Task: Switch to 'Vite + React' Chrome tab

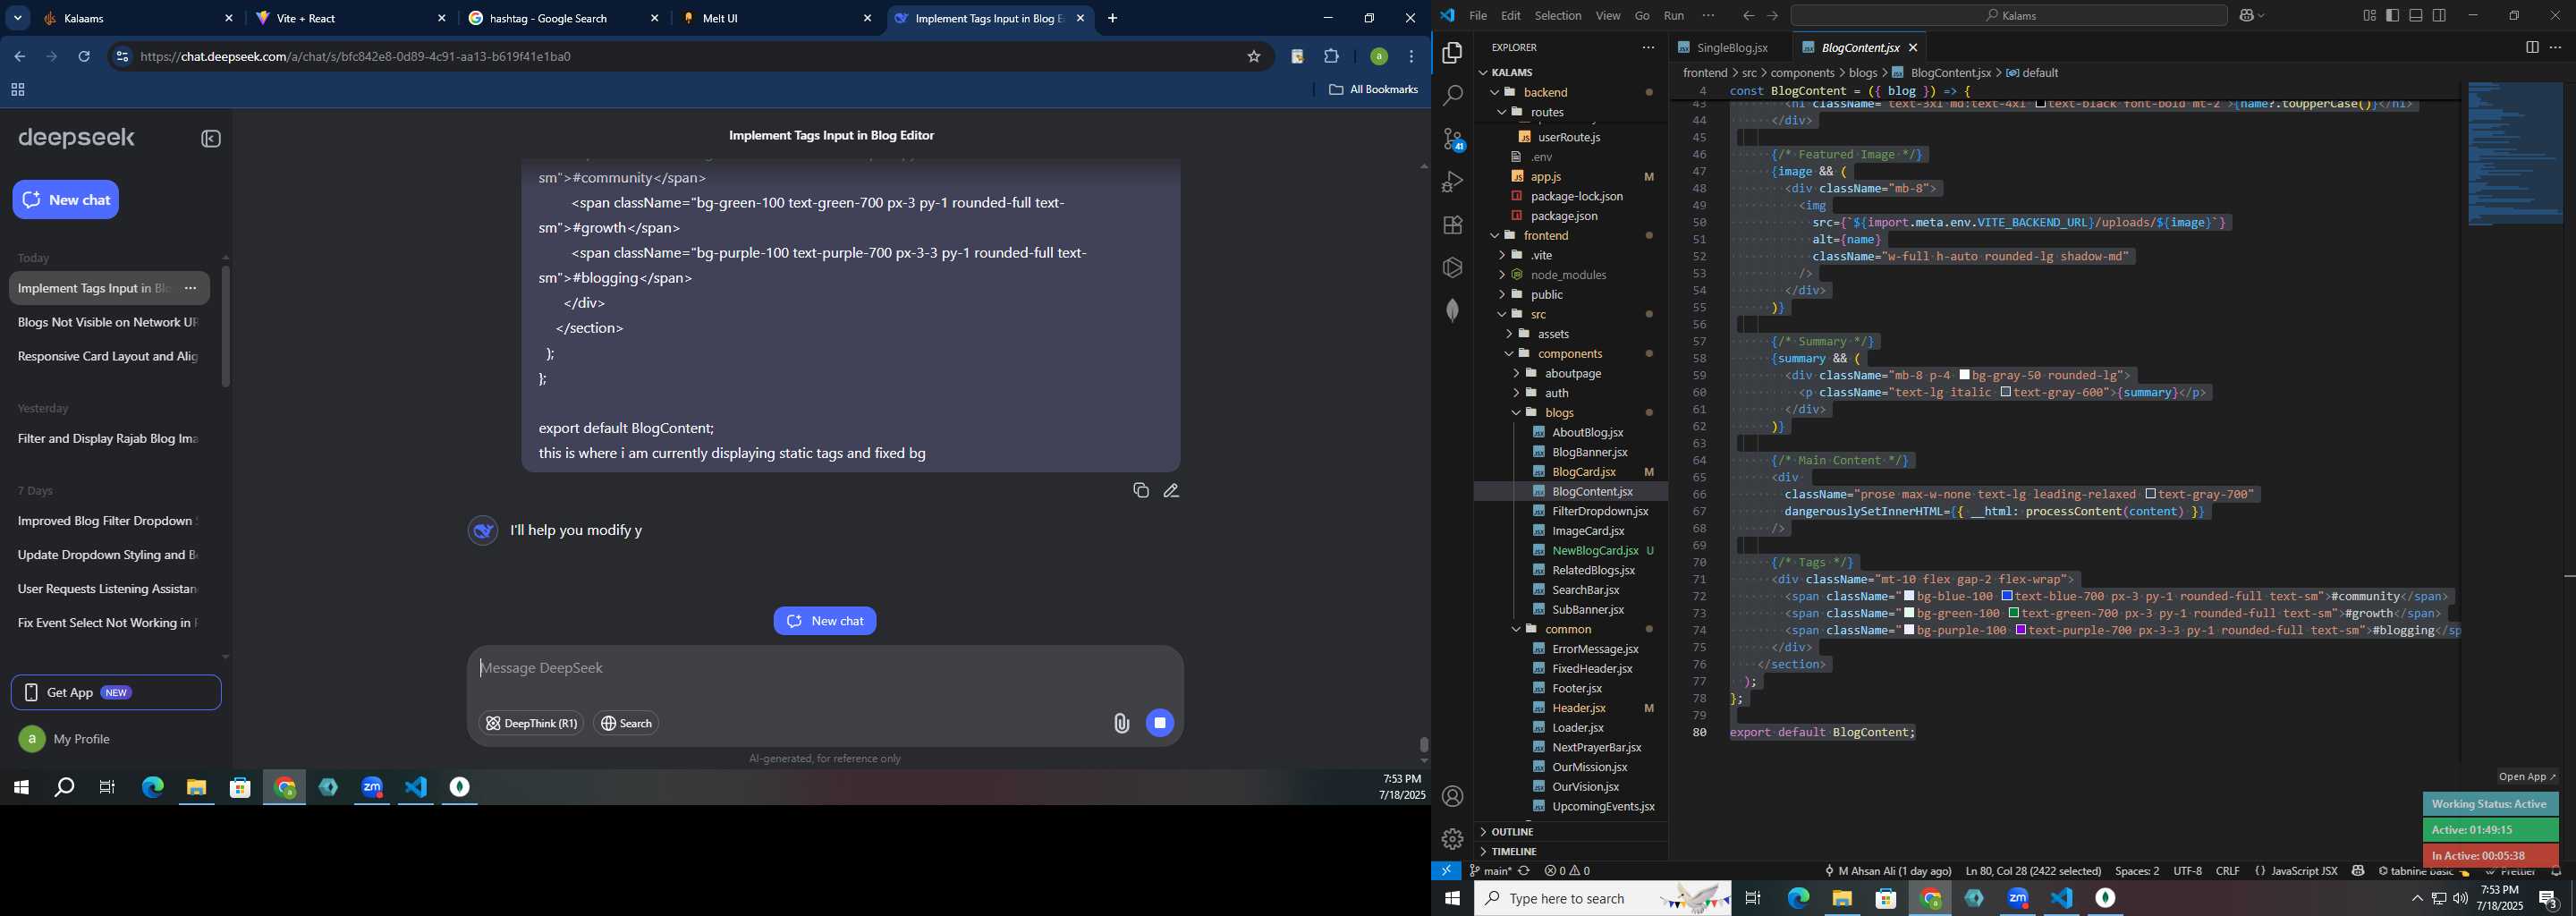Action: point(348,19)
